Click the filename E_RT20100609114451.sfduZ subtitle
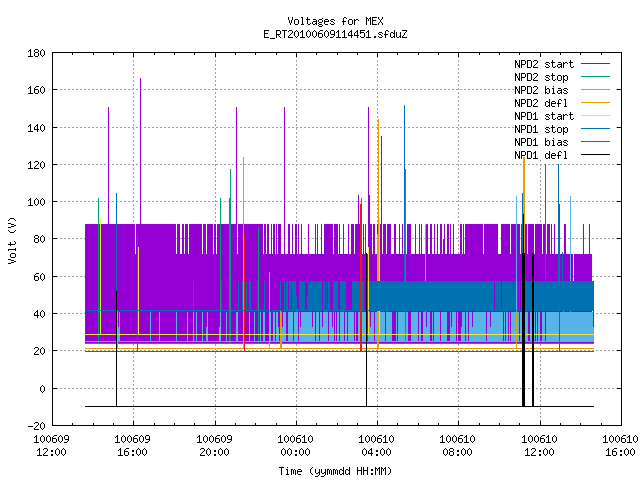The height and width of the screenshot is (480, 640). pyautogui.click(x=335, y=34)
